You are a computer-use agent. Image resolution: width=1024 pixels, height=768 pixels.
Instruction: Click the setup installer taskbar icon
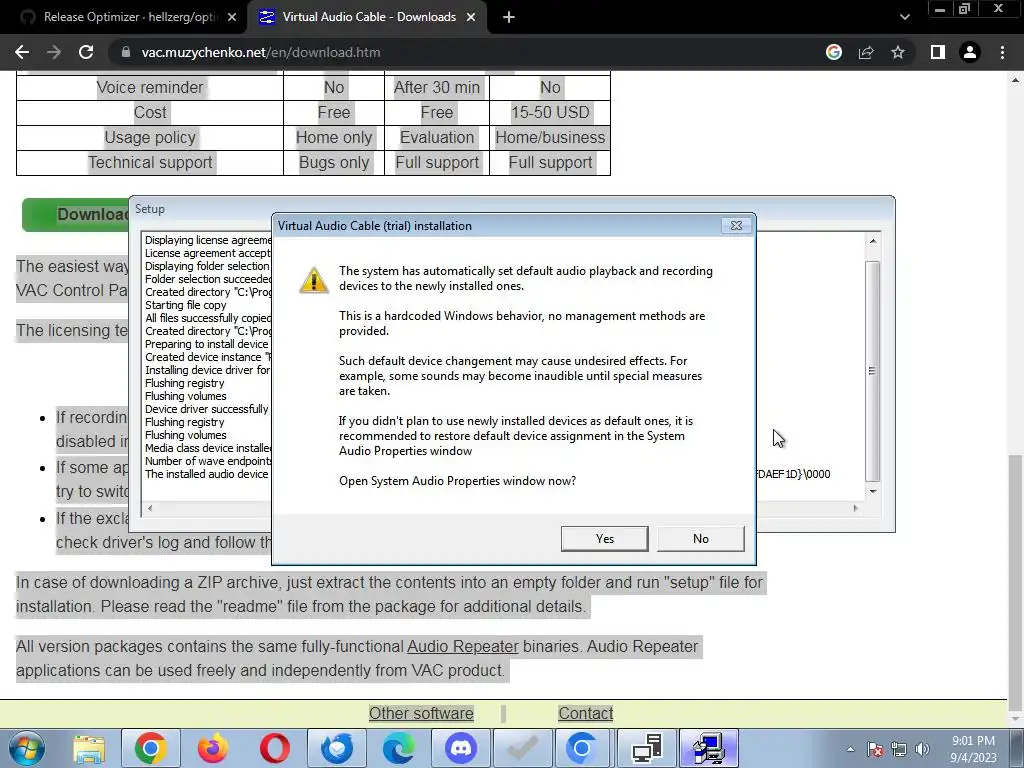pos(709,748)
